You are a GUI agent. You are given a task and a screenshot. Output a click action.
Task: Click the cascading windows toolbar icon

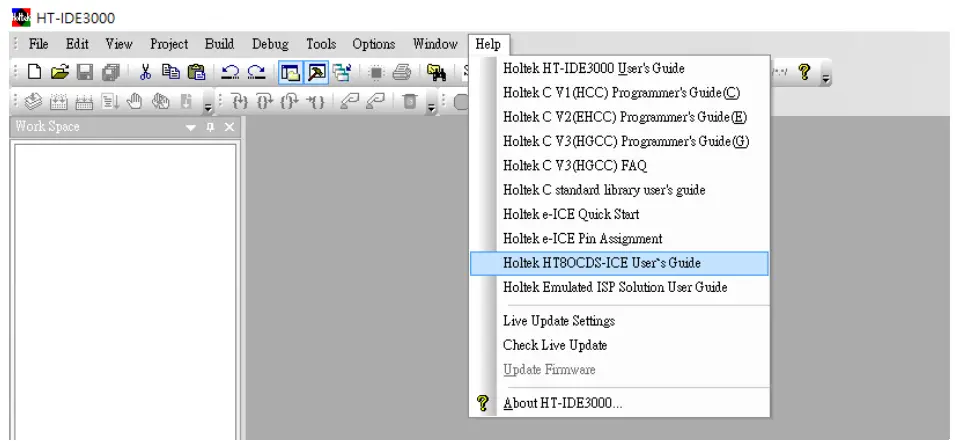pyautogui.click(x=342, y=73)
